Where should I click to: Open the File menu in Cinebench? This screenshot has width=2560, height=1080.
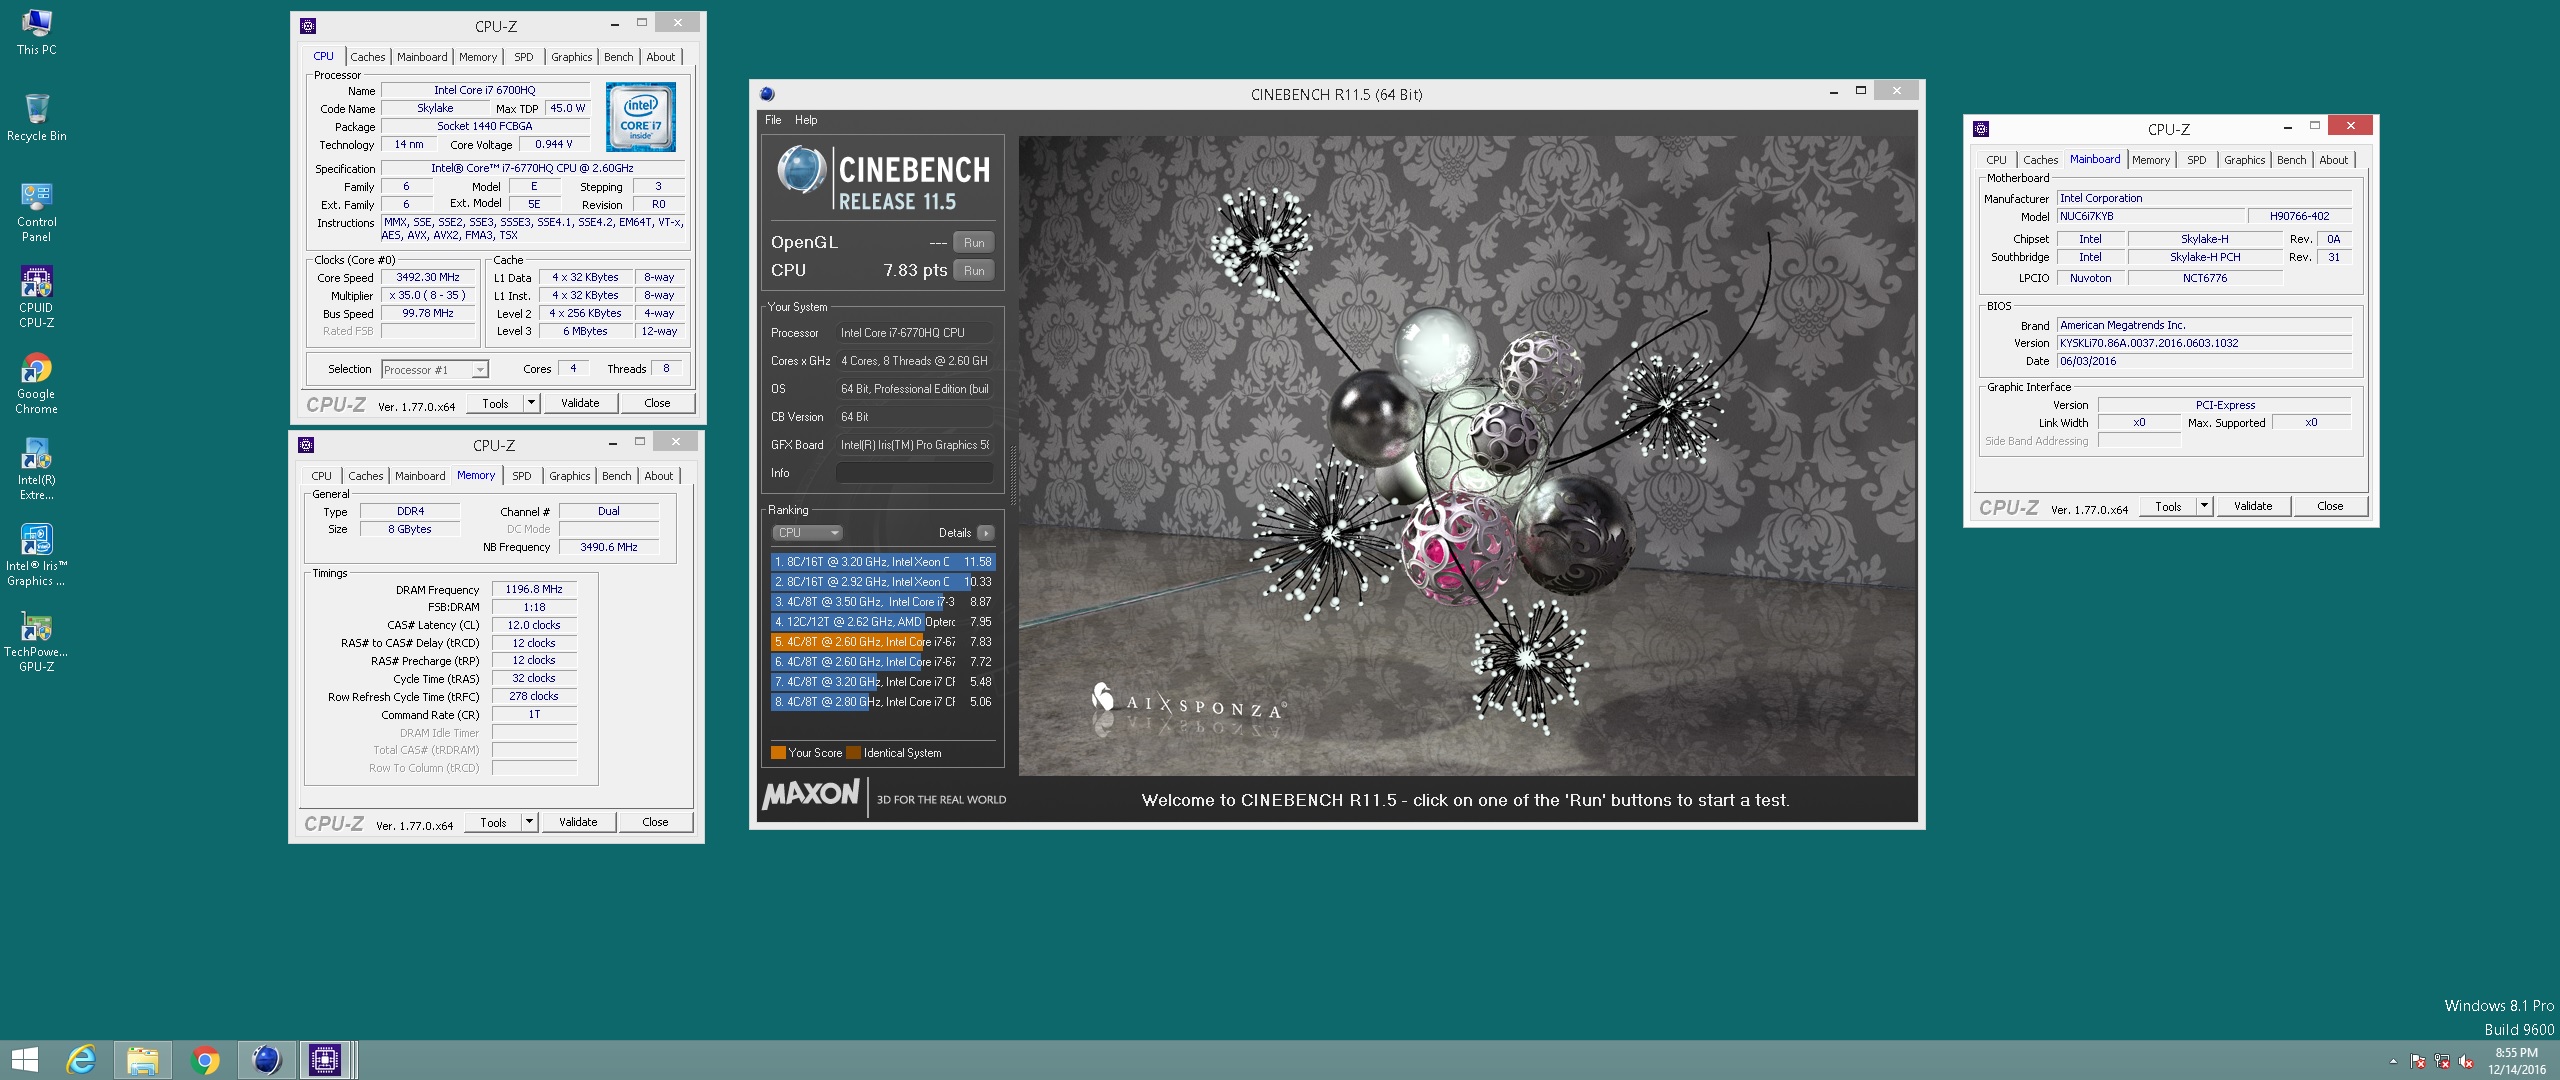pyautogui.click(x=773, y=120)
